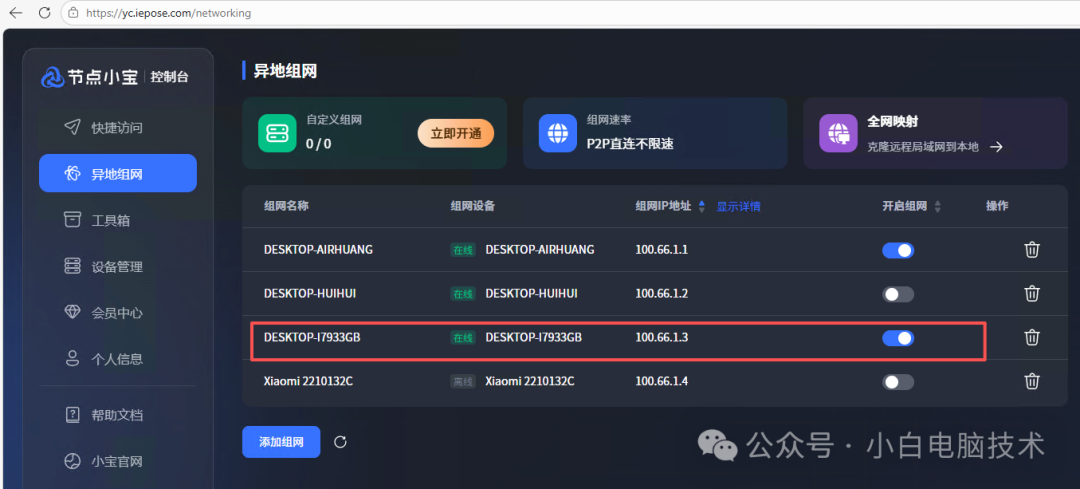Click network name DESKTOP-AIRHUANG in first column
1080x489 pixels.
318,249
